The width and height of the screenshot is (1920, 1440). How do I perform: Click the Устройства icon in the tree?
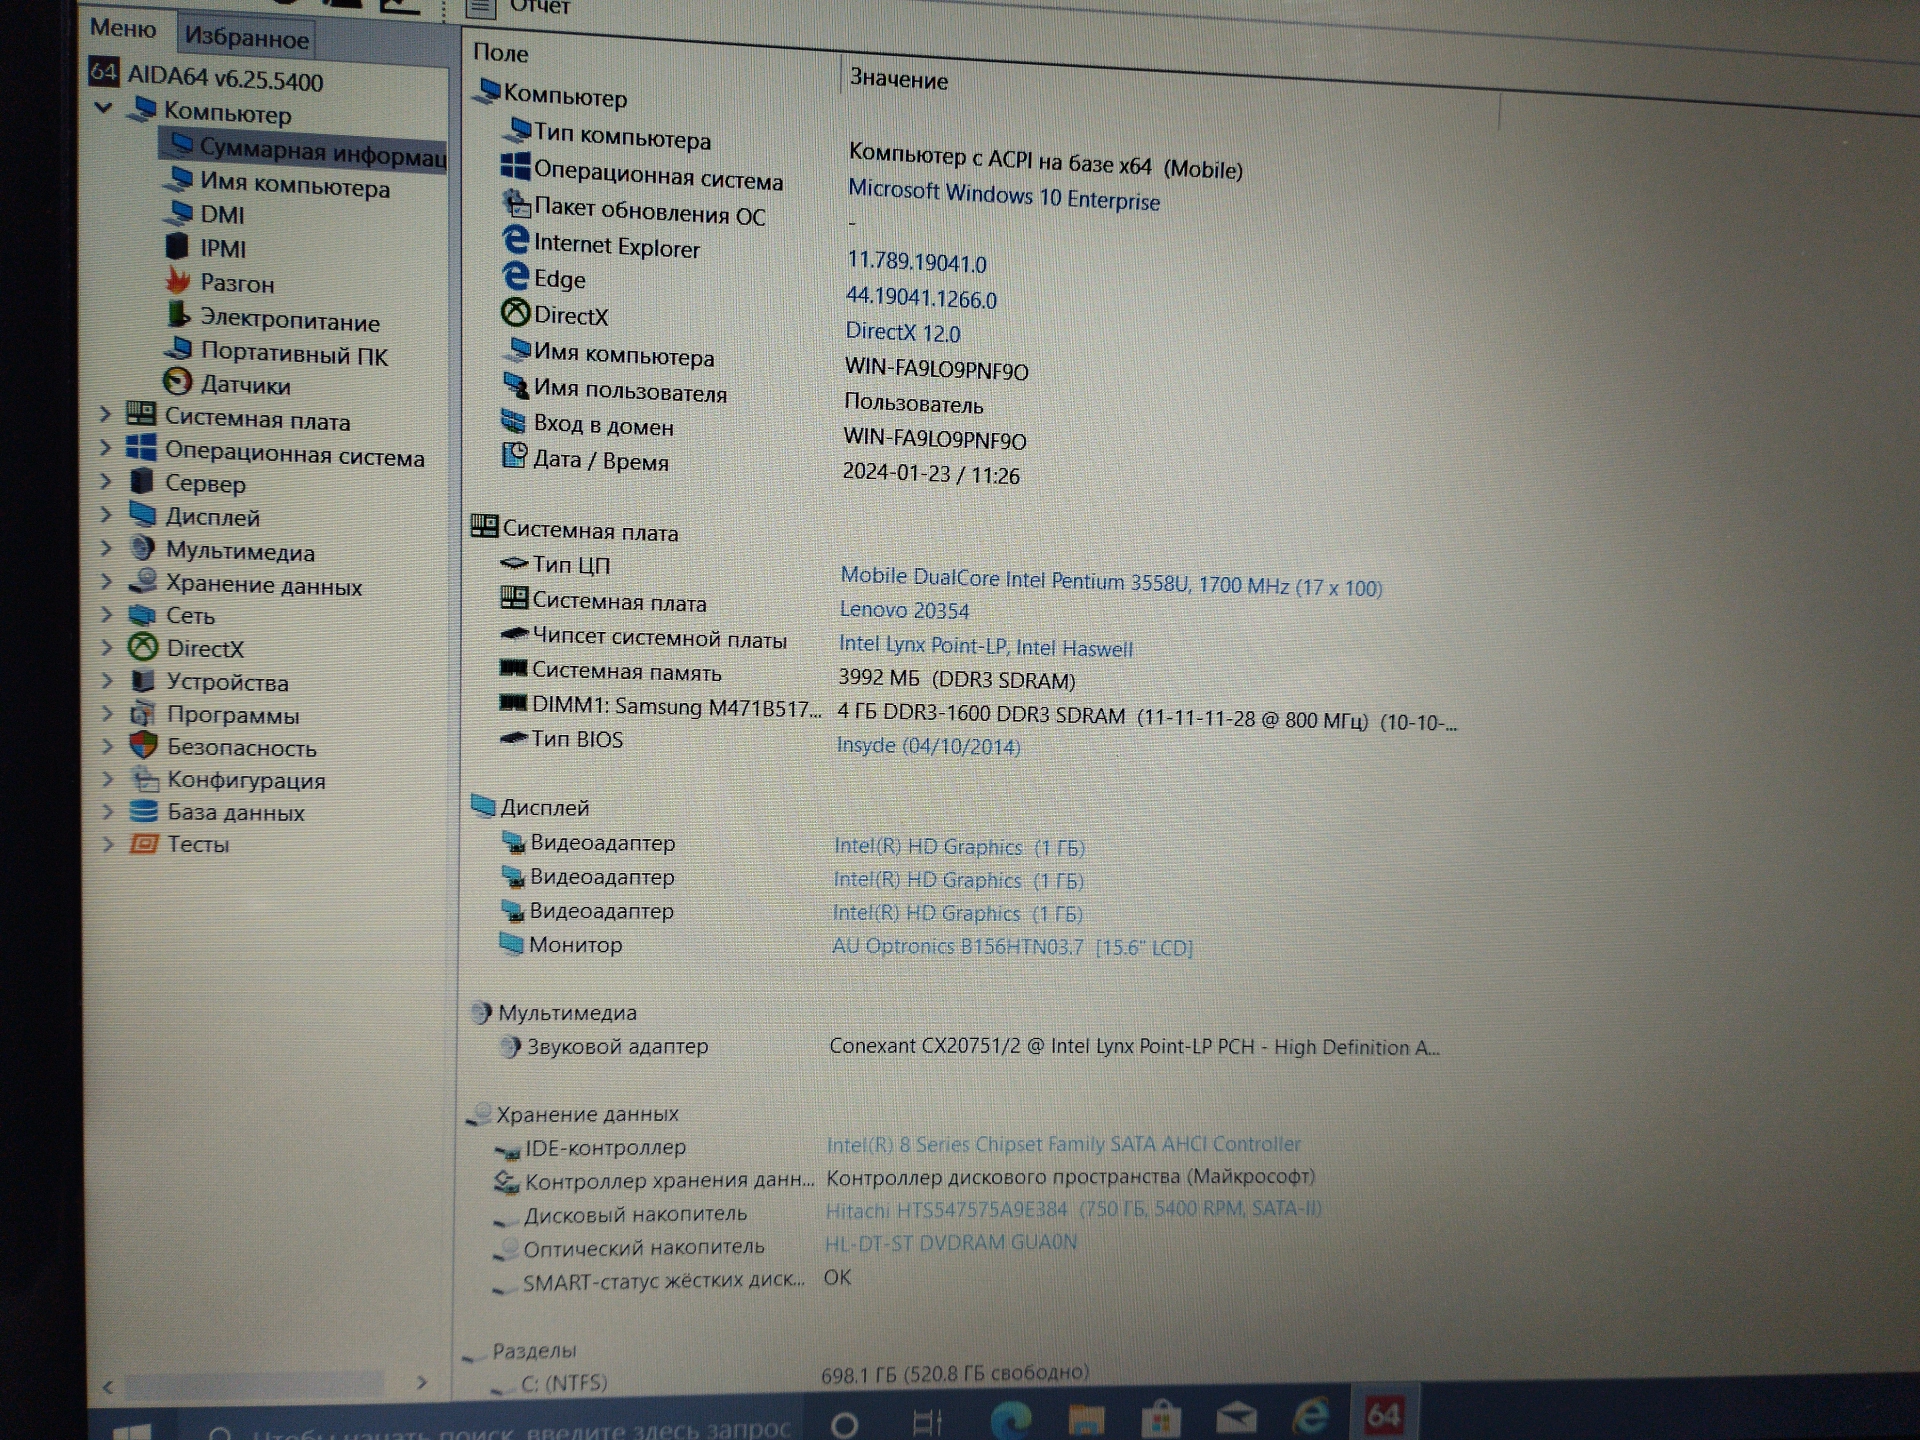tap(143, 681)
